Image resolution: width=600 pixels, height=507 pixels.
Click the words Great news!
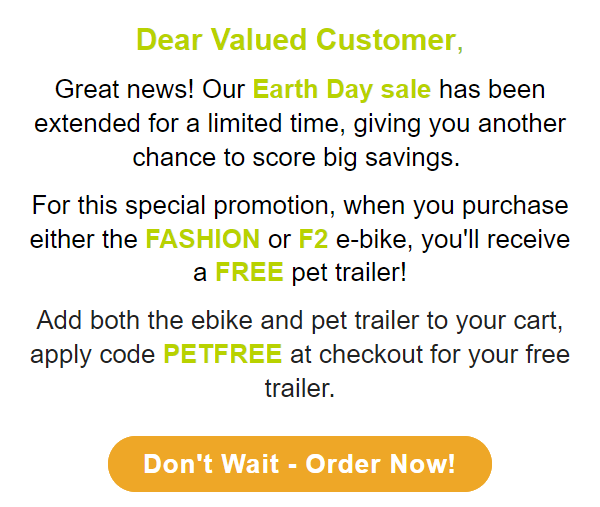(x=124, y=90)
